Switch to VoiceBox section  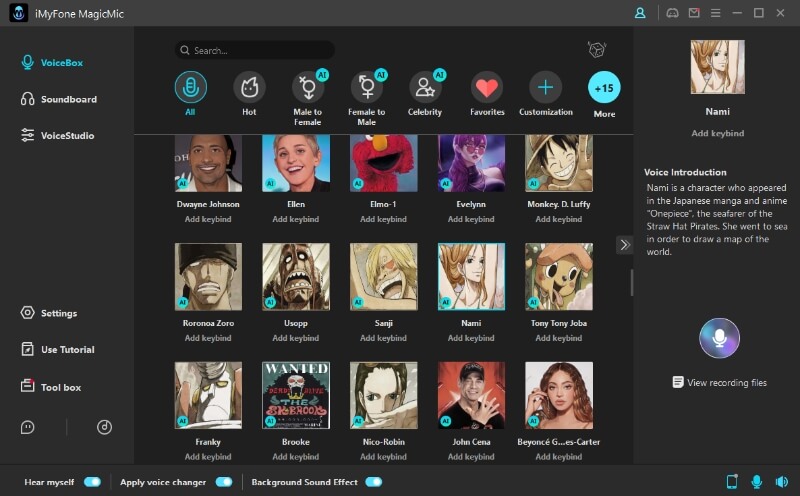coord(52,63)
